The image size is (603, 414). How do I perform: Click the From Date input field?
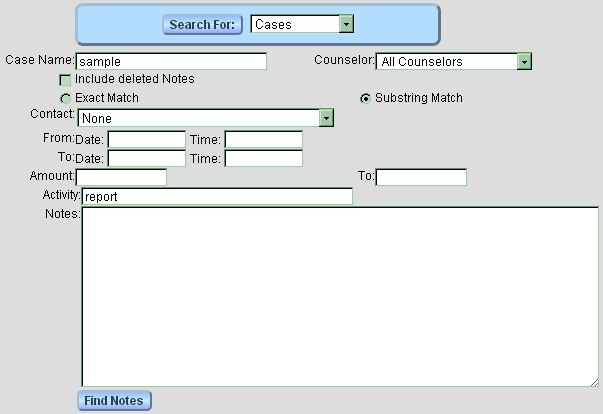(146, 139)
